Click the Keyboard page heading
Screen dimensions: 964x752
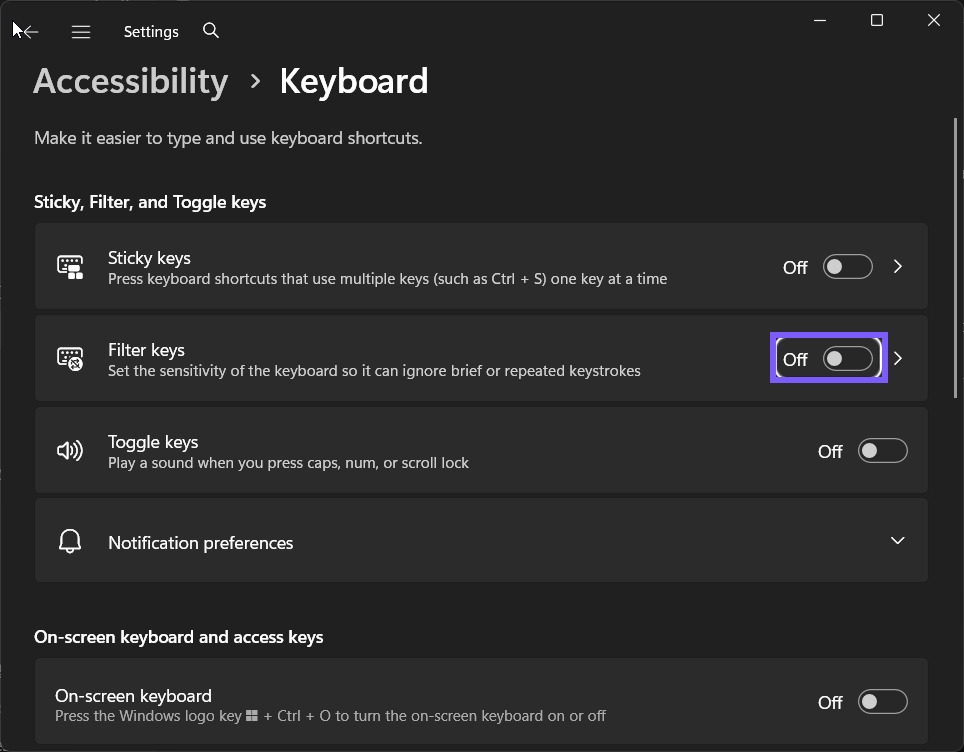pos(354,81)
